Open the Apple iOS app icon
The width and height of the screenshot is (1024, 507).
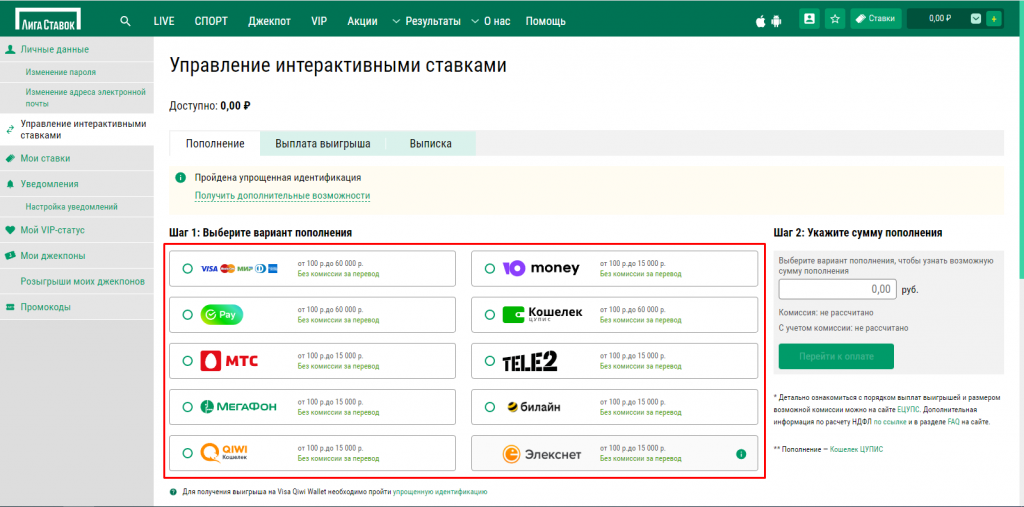762,19
